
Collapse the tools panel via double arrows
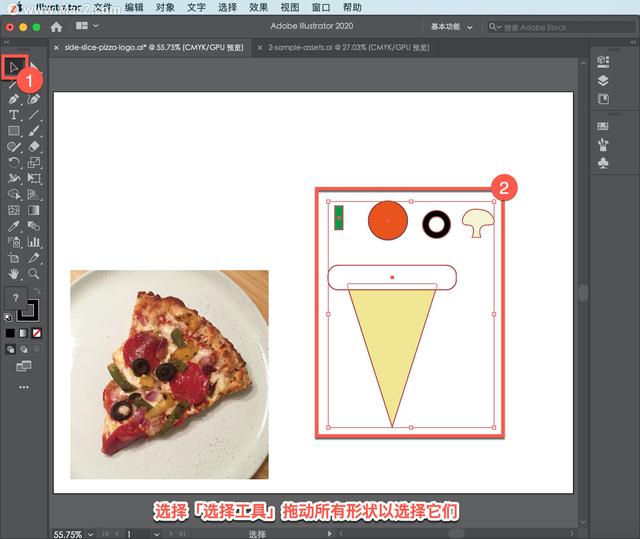[6, 42]
